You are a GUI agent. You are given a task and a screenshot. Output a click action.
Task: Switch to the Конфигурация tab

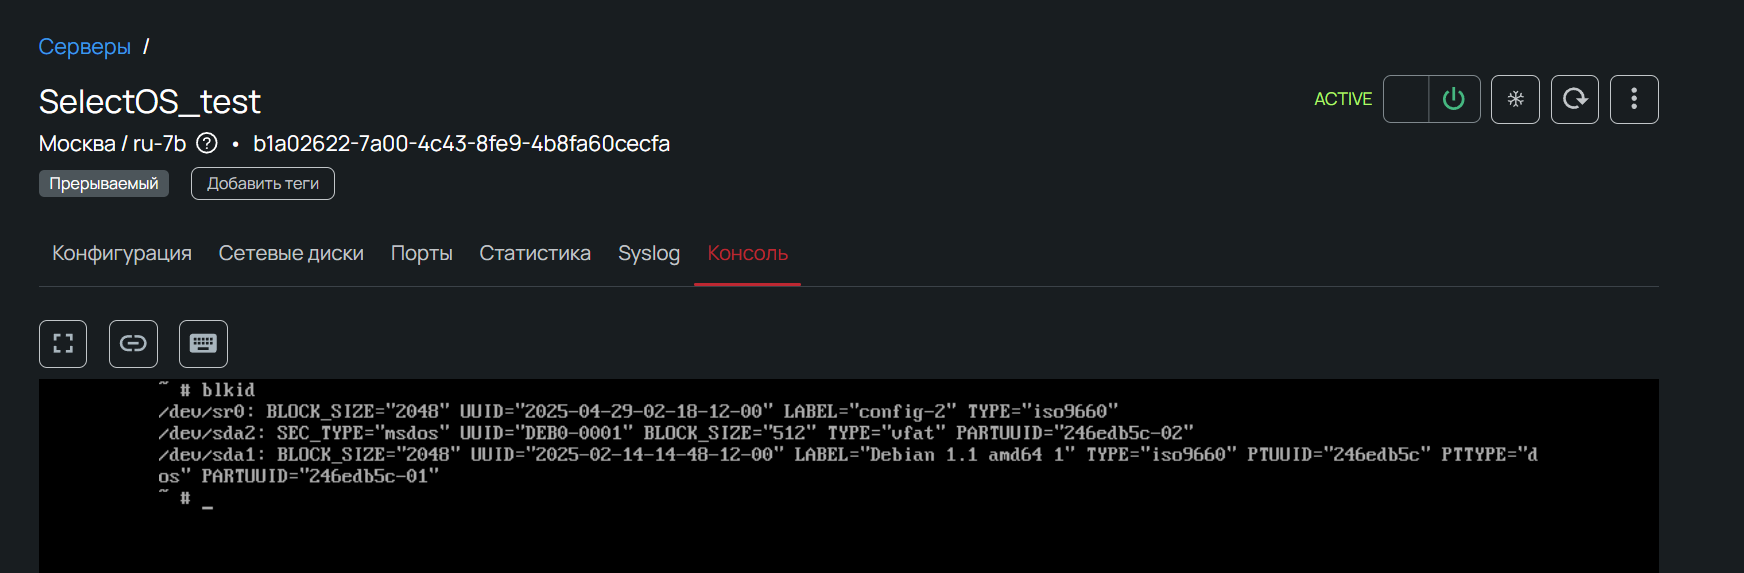tap(122, 253)
